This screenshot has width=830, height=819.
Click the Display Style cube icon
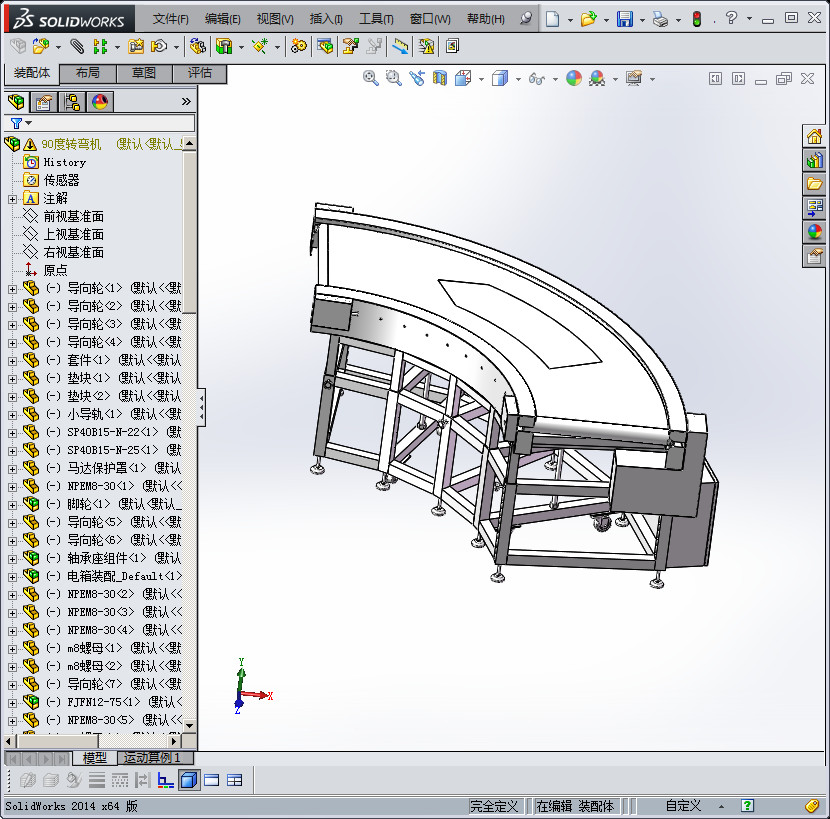[499, 78]
